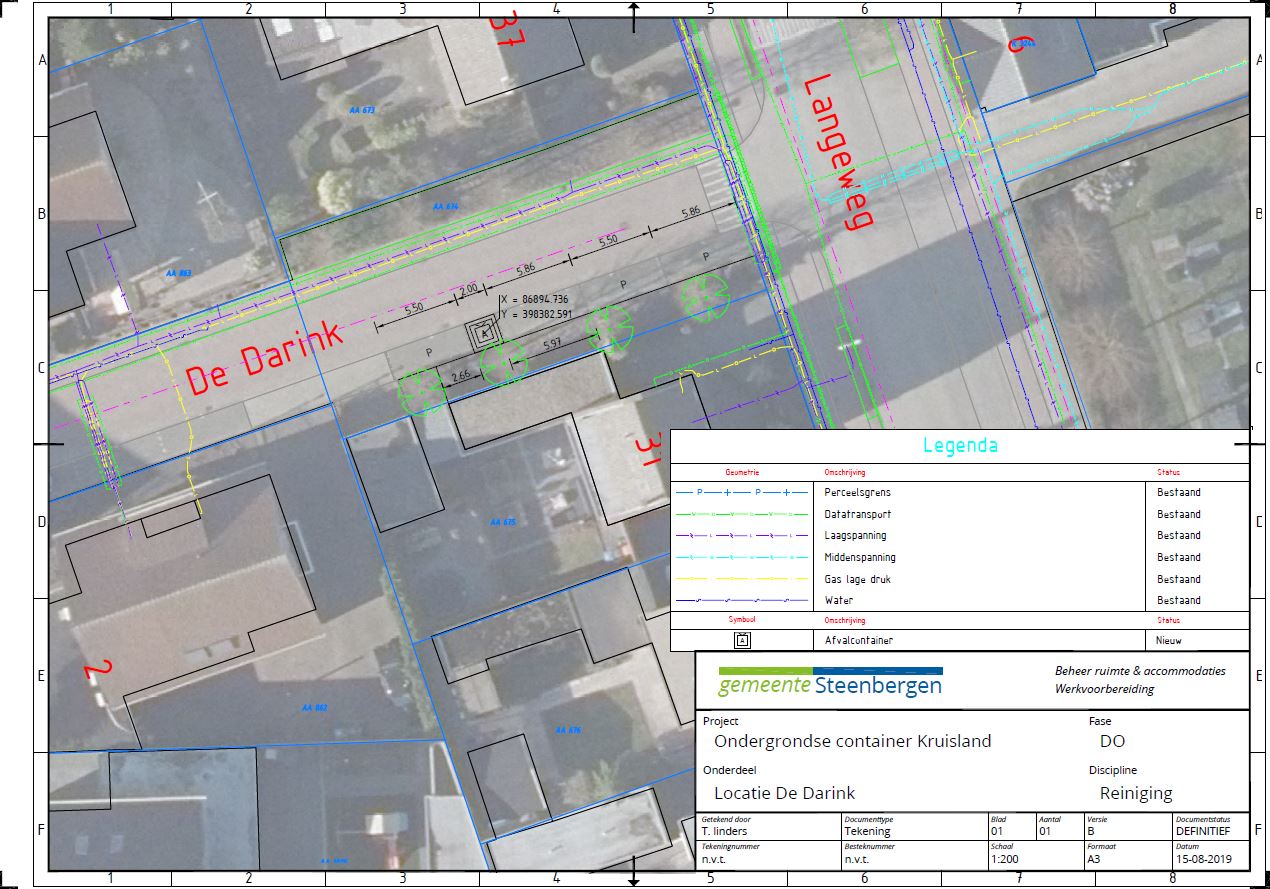Screen dimensions: 1270x889
Task: Click the Datatransport green line sample
Action: [x=741, y=514]
